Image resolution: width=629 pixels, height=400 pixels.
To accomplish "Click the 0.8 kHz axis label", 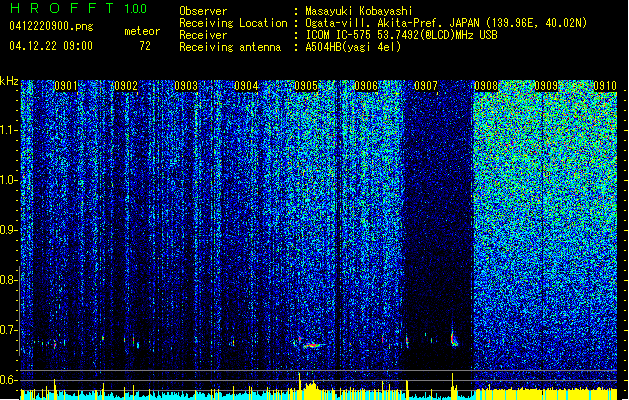I will (x=9, y=280).
